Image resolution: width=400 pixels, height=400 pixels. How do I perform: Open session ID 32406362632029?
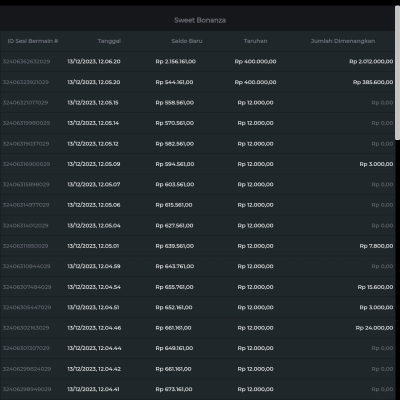point(26,62)
